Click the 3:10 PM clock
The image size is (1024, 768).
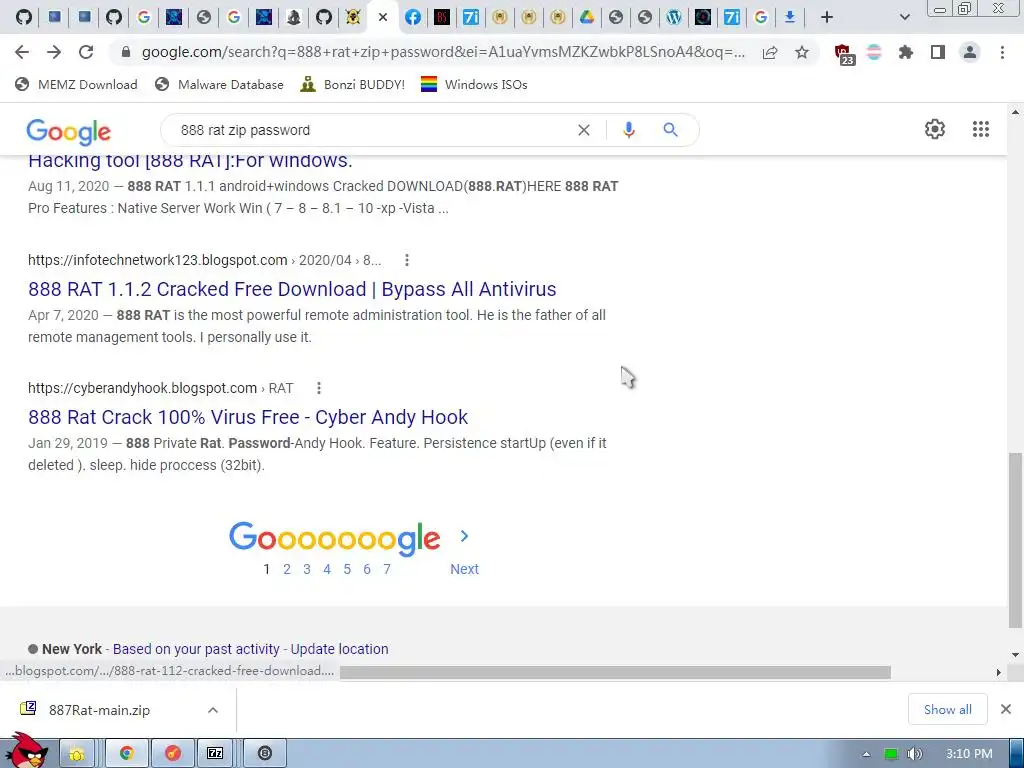(969, 754)
